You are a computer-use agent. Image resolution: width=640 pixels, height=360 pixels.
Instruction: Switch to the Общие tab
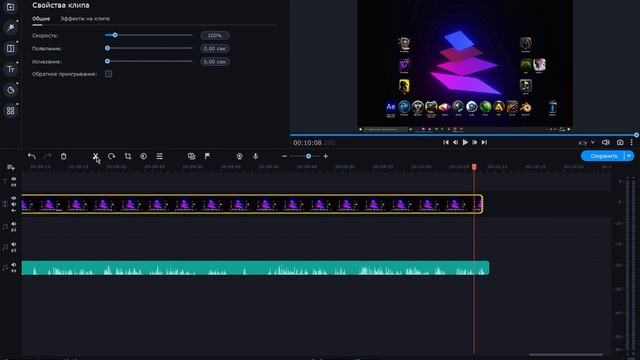point(41,19)
